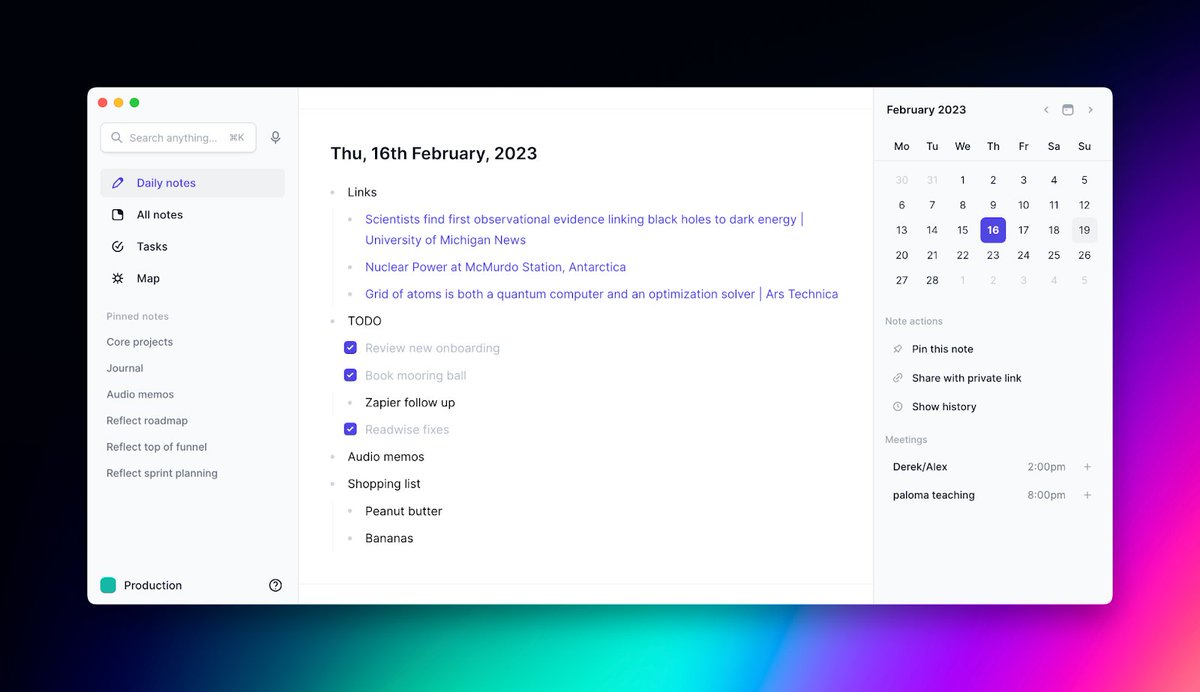
Task: Uncheck Readwise fixes task
Action: tap(350, 429)
